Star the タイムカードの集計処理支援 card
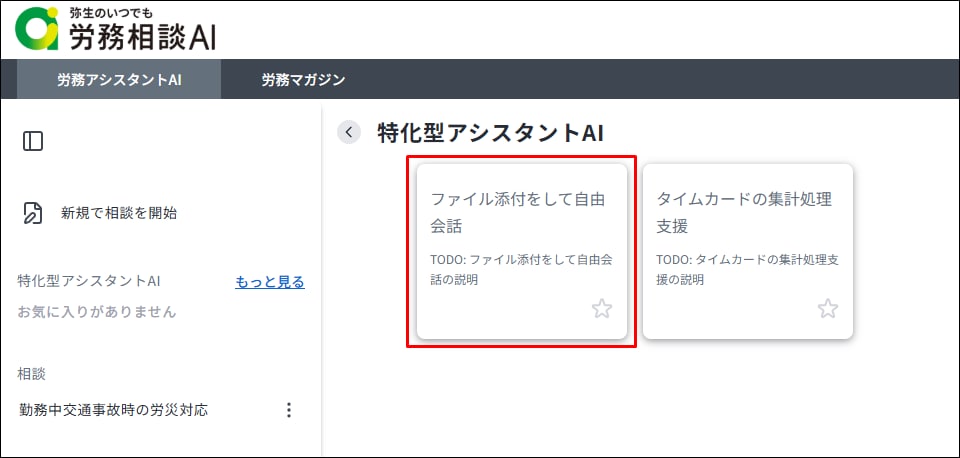This screenshot has width=960, height=458. tap(827, 309)
